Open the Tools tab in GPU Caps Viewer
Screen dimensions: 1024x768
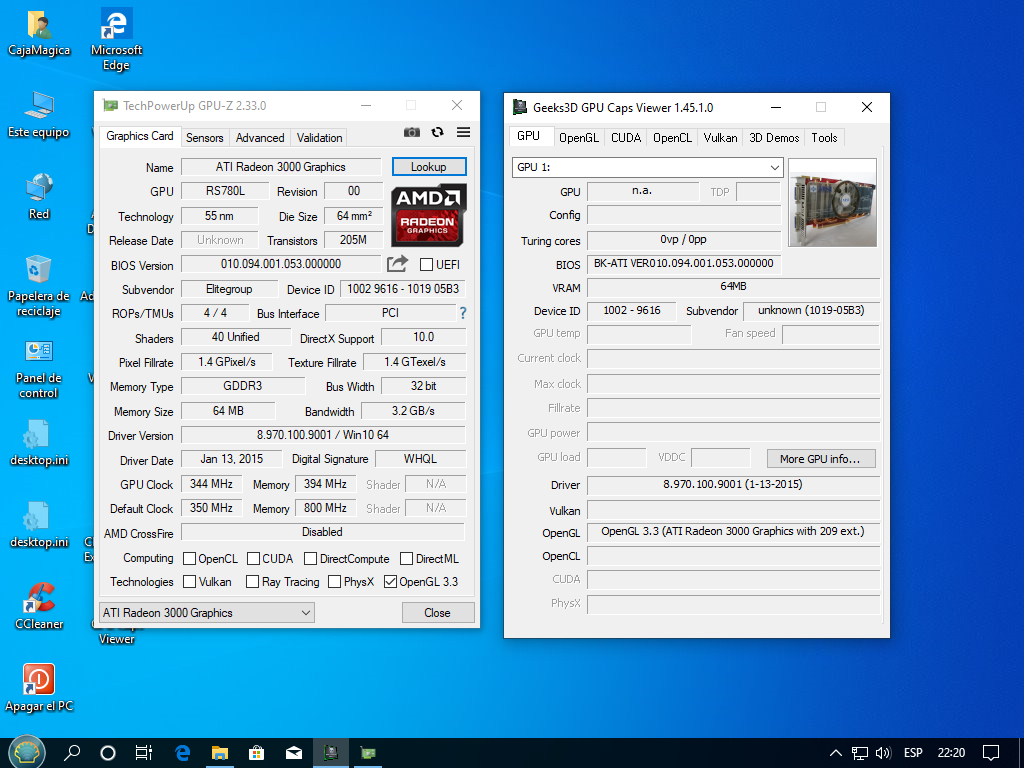[x=824, y=137]
